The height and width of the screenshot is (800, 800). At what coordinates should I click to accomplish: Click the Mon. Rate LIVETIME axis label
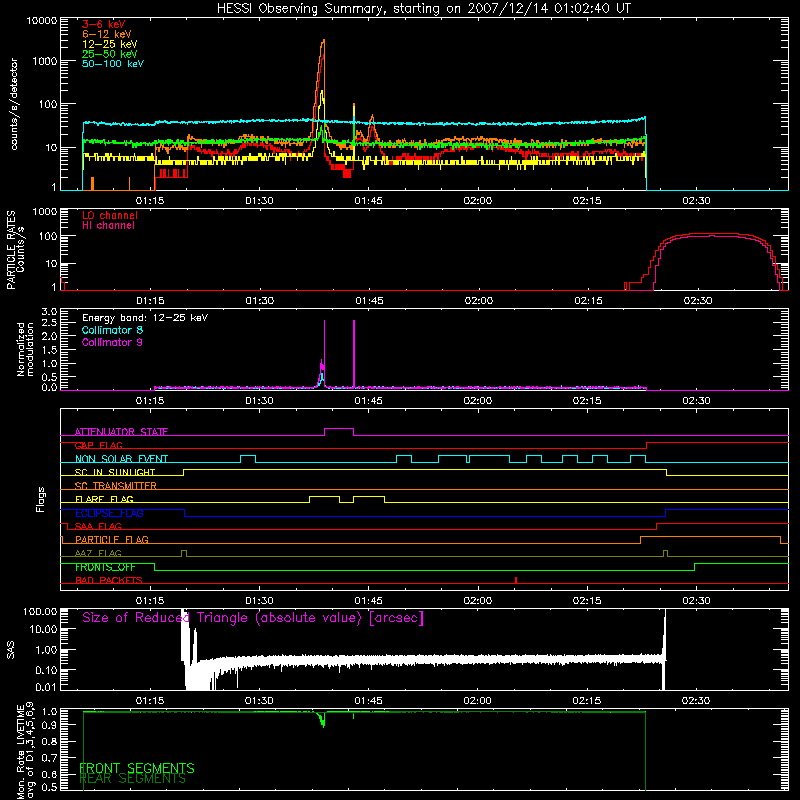coord(25,752)
